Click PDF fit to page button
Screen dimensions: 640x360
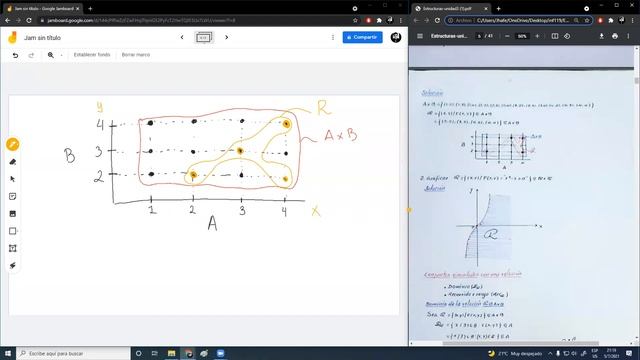click(x=555, y=36)
